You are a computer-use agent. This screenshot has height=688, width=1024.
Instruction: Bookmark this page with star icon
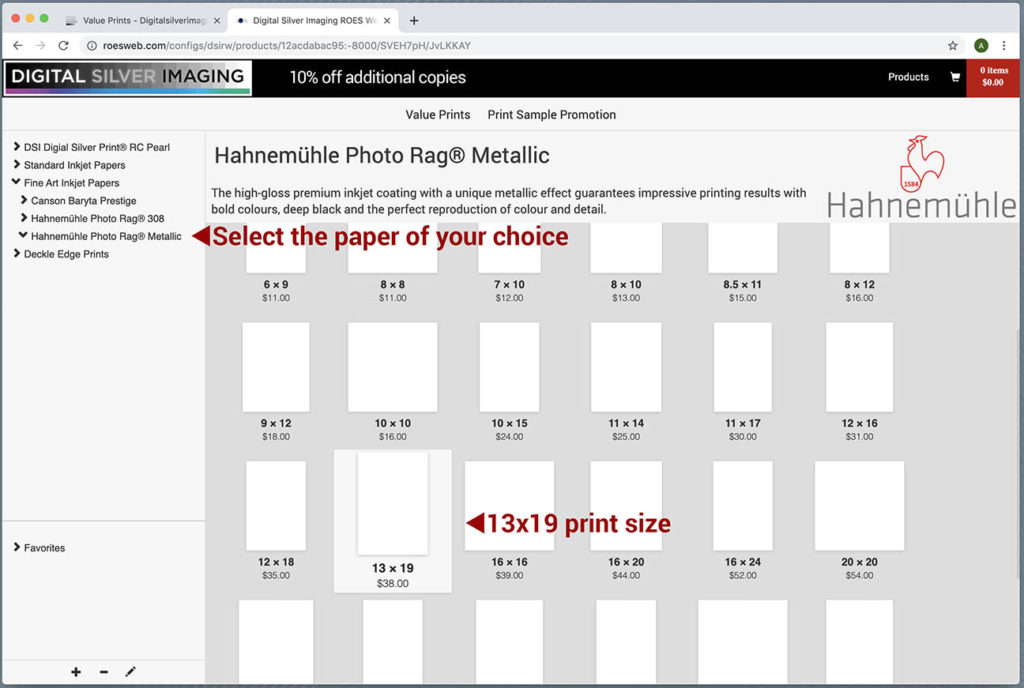(953, 46)
